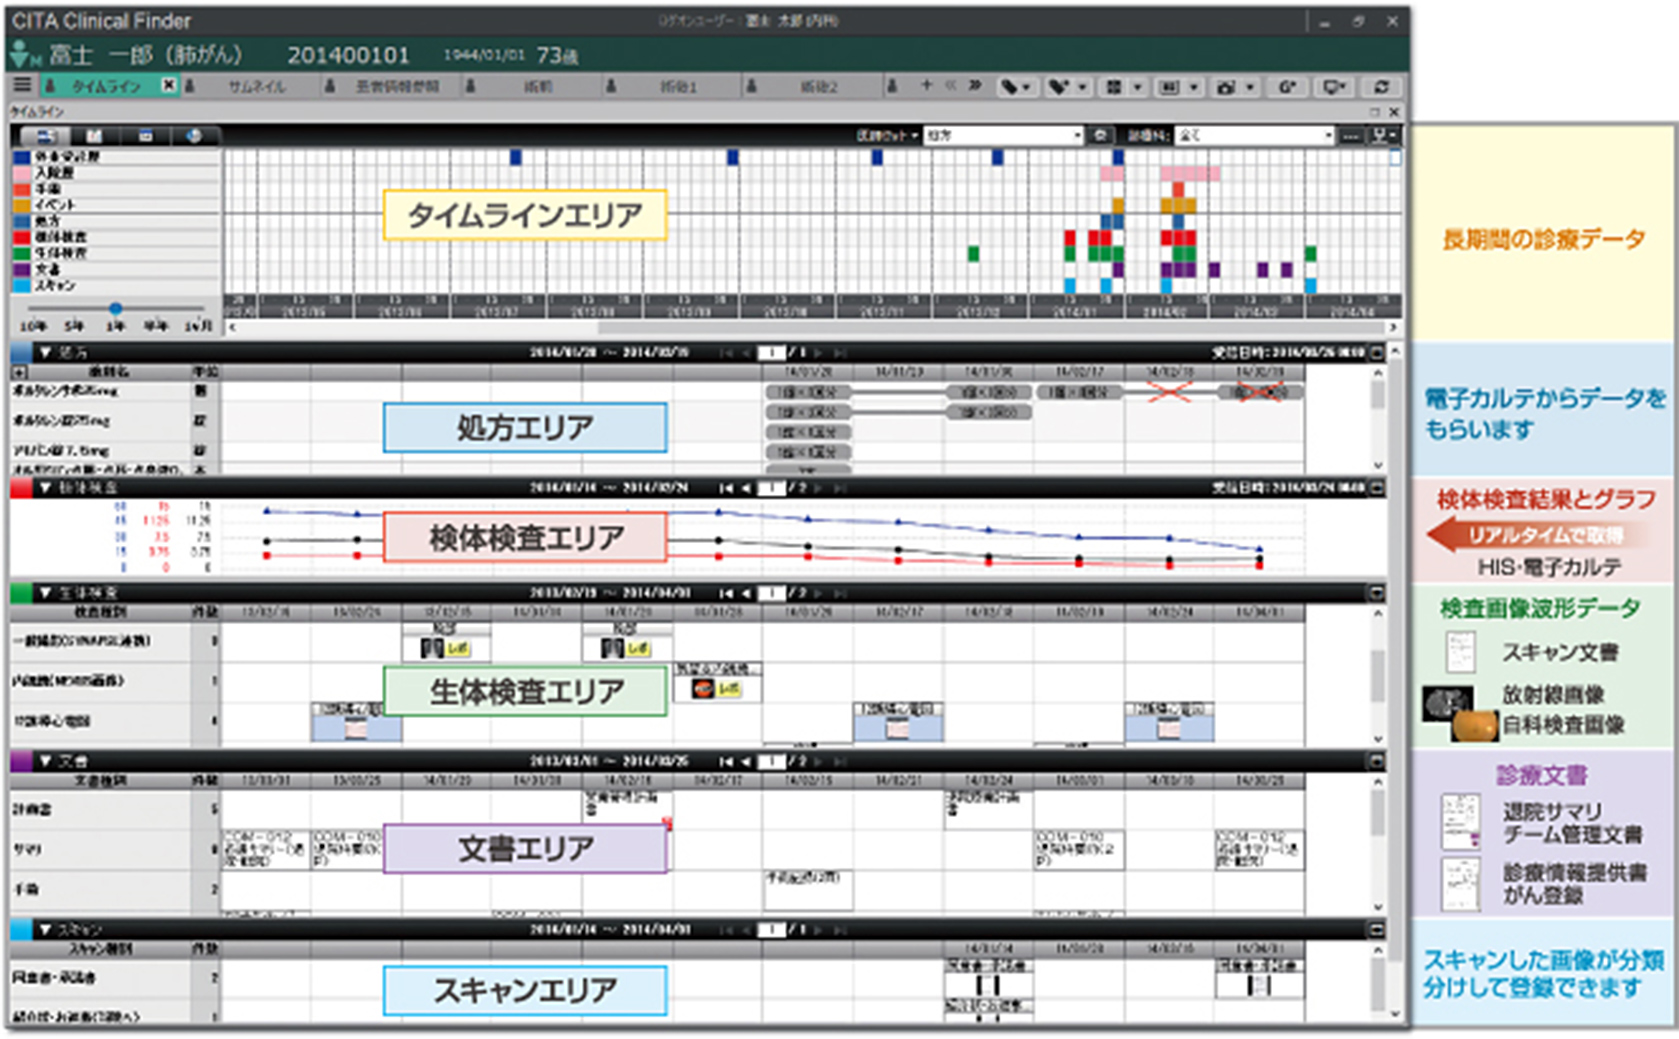Click the settings icon next to the 処方 combo box

(x=1100, y=135)
